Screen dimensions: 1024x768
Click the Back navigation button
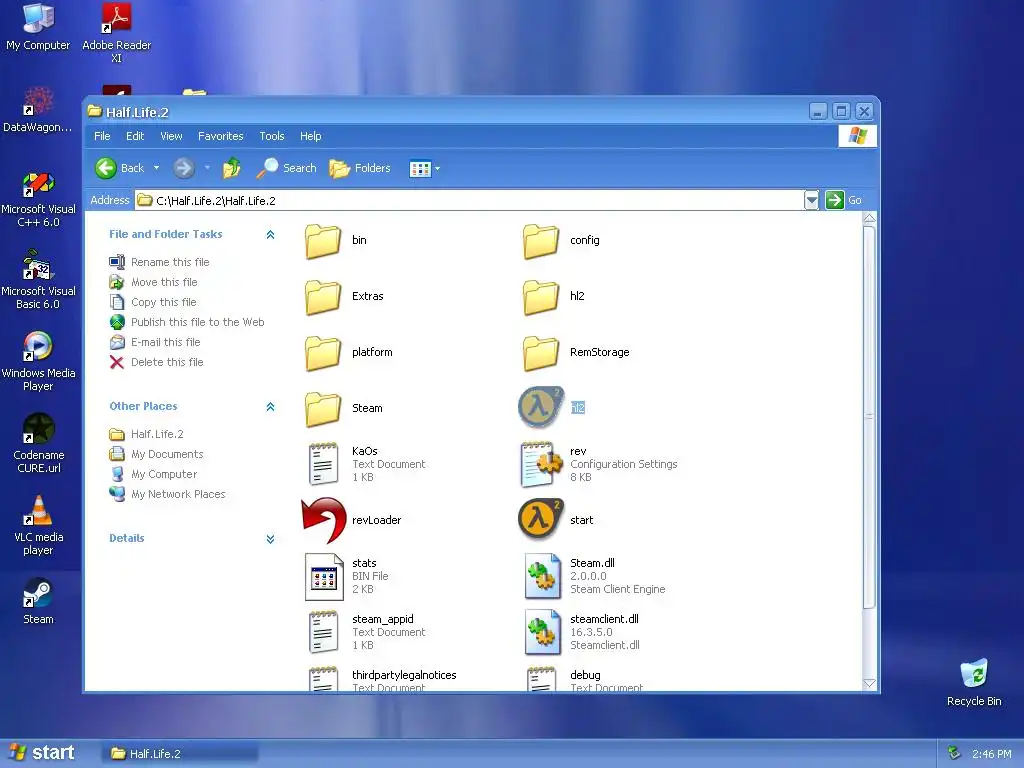[120, 168]
